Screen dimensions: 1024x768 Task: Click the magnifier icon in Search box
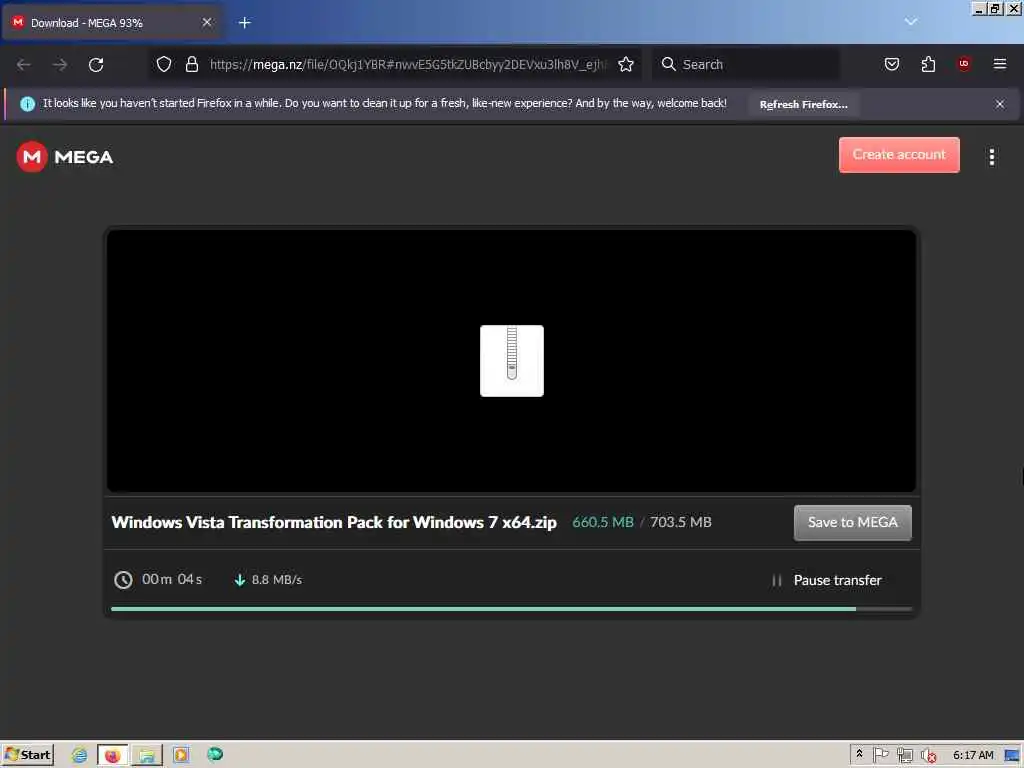click(x=668, y=64)
